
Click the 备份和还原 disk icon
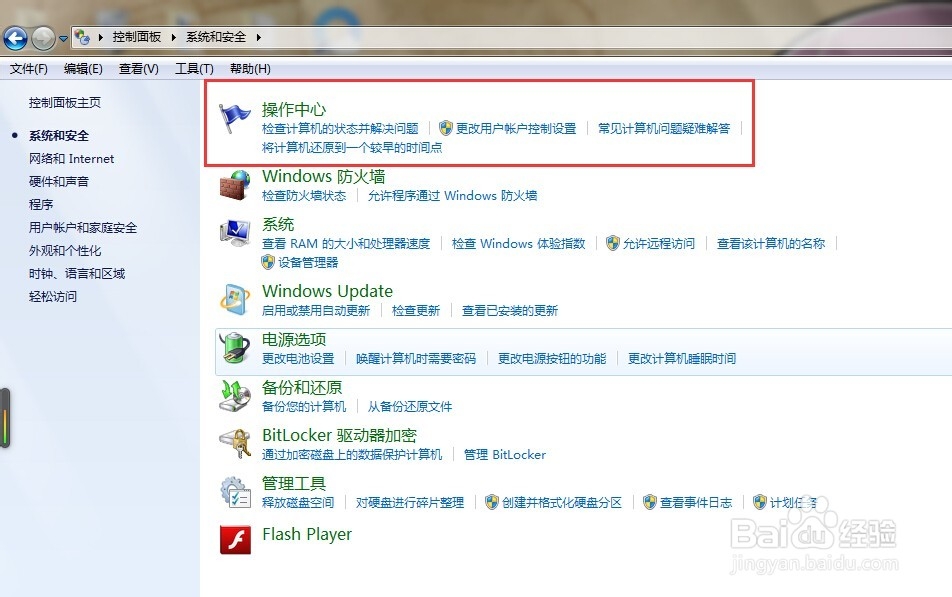(234, 396)
